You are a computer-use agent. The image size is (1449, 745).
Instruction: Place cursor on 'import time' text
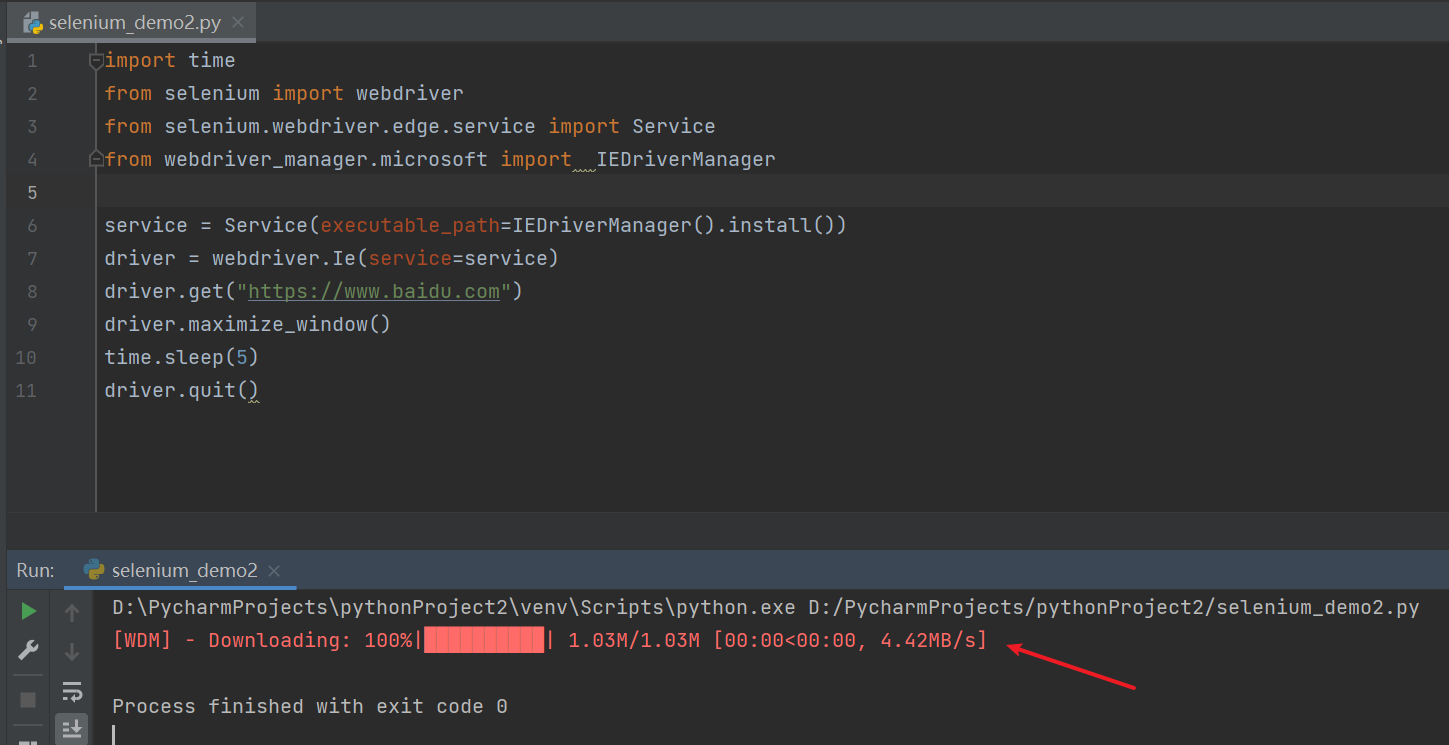tap(170, 60)
